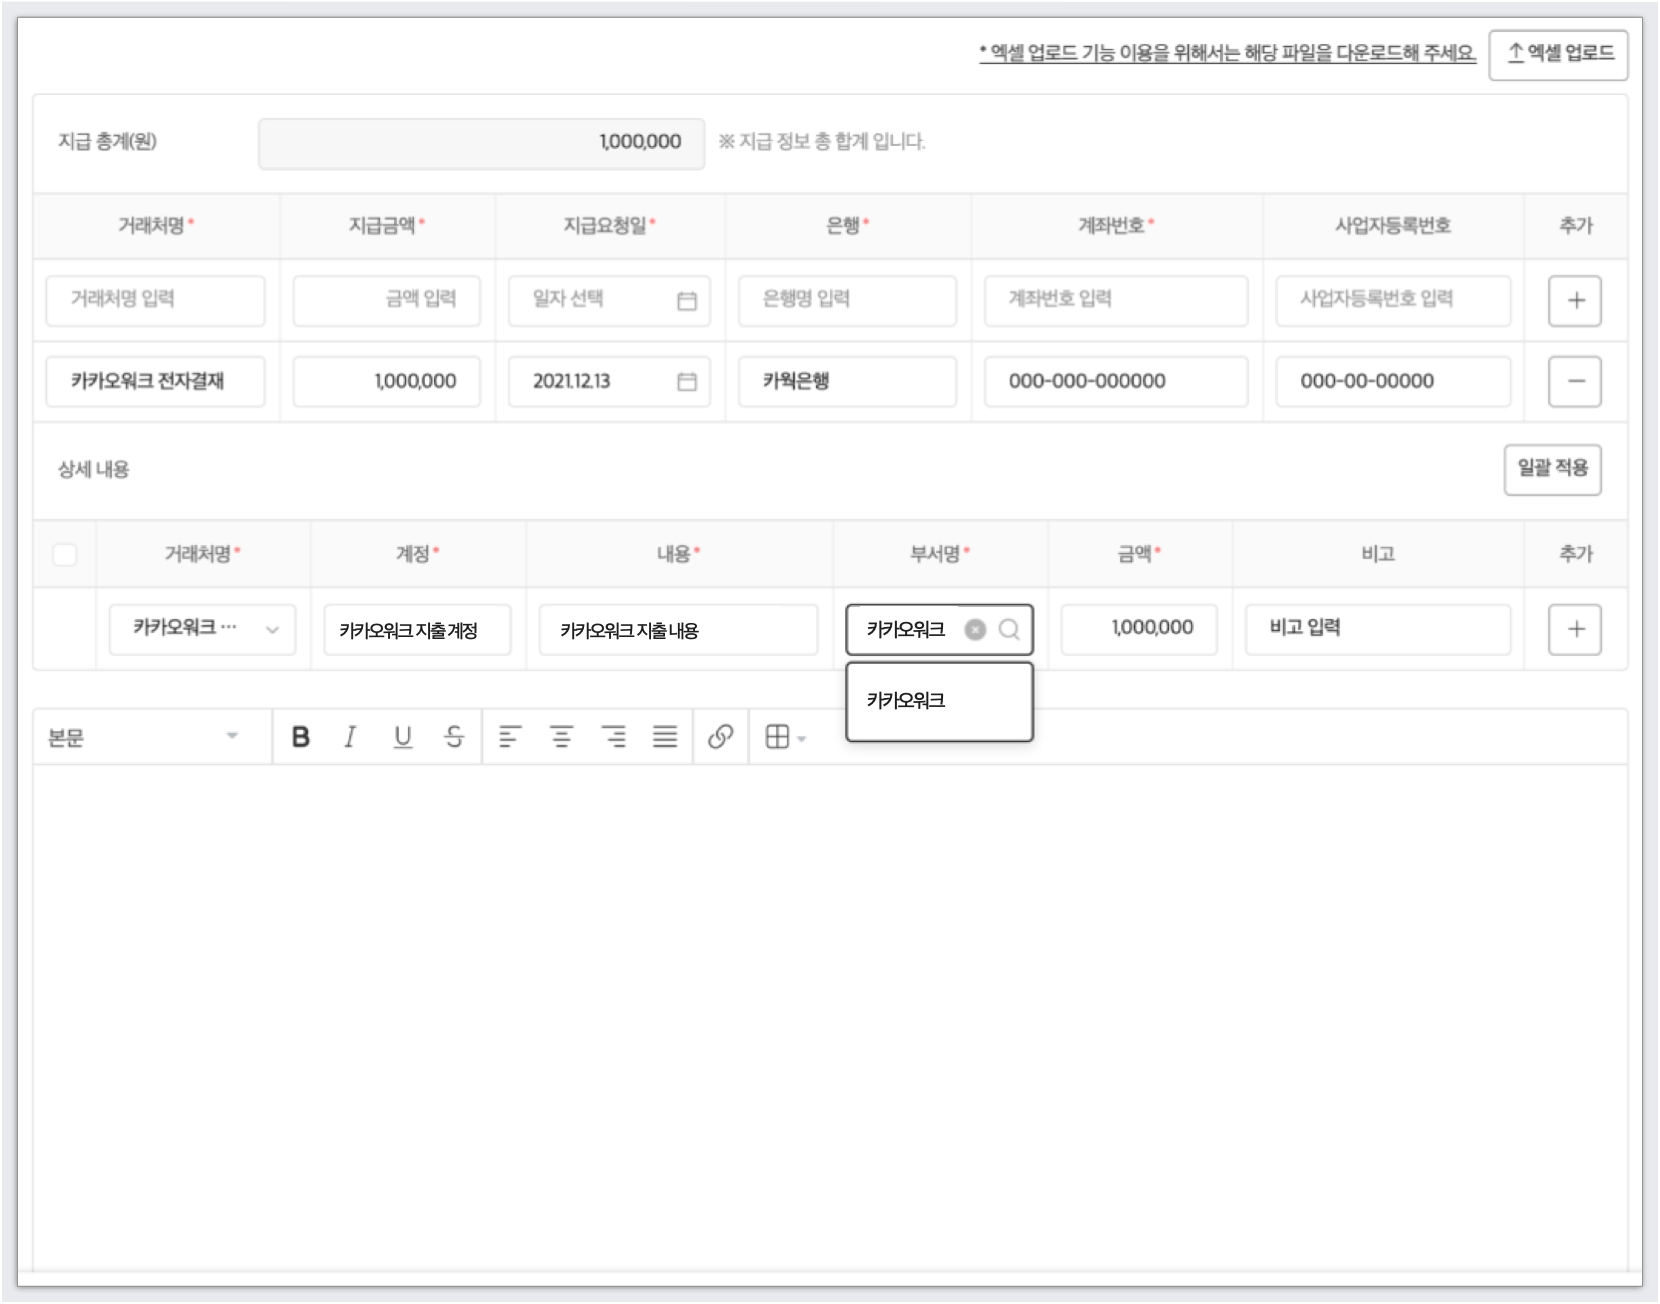Image resolution: width=1660 pixels, height=1304 pixels.
Task: Align editor text to the left
Action: (x=510, y=737)
